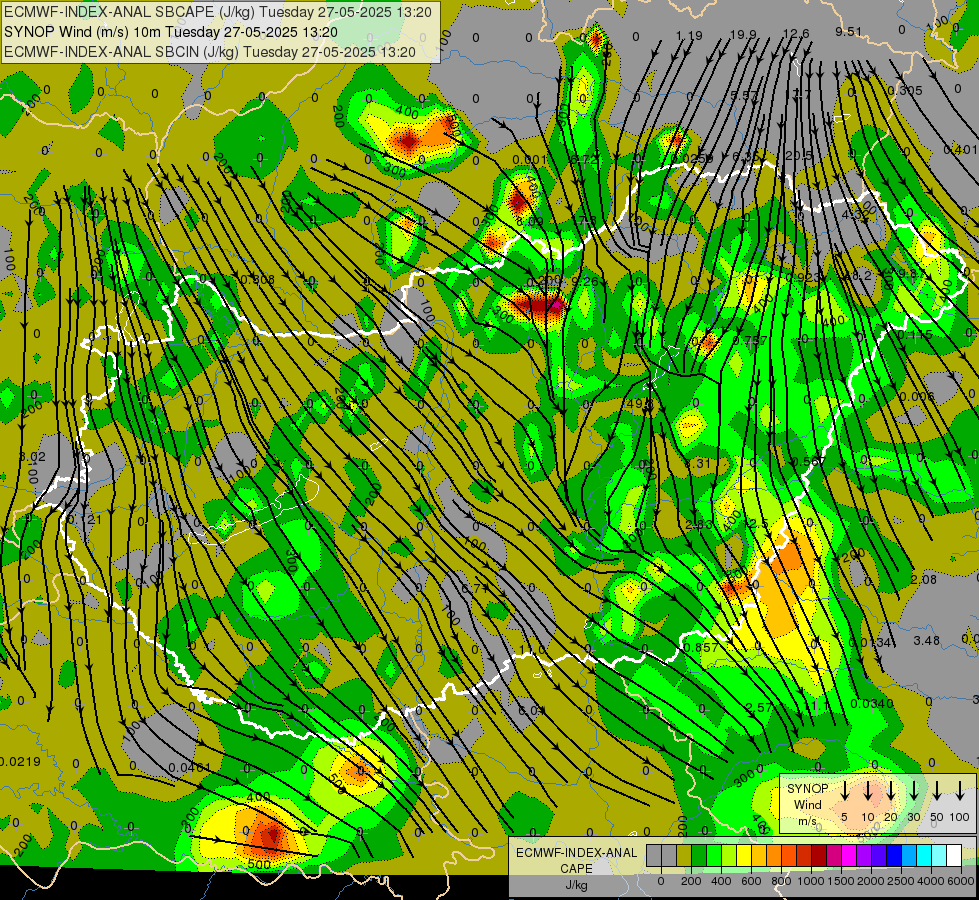
Task: Click the 2.83 value label on map
Action: 698,525
